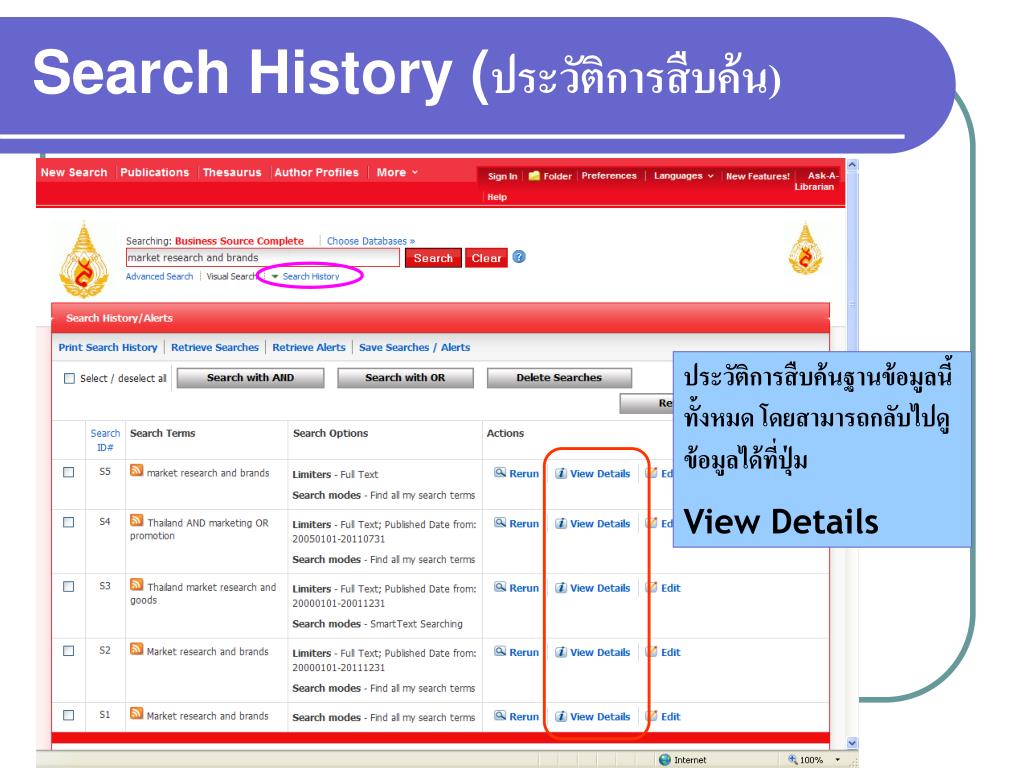Click the RSS alert icon for S2 search
This screenshot has height=768, width=1024.
tap(136, 649)
